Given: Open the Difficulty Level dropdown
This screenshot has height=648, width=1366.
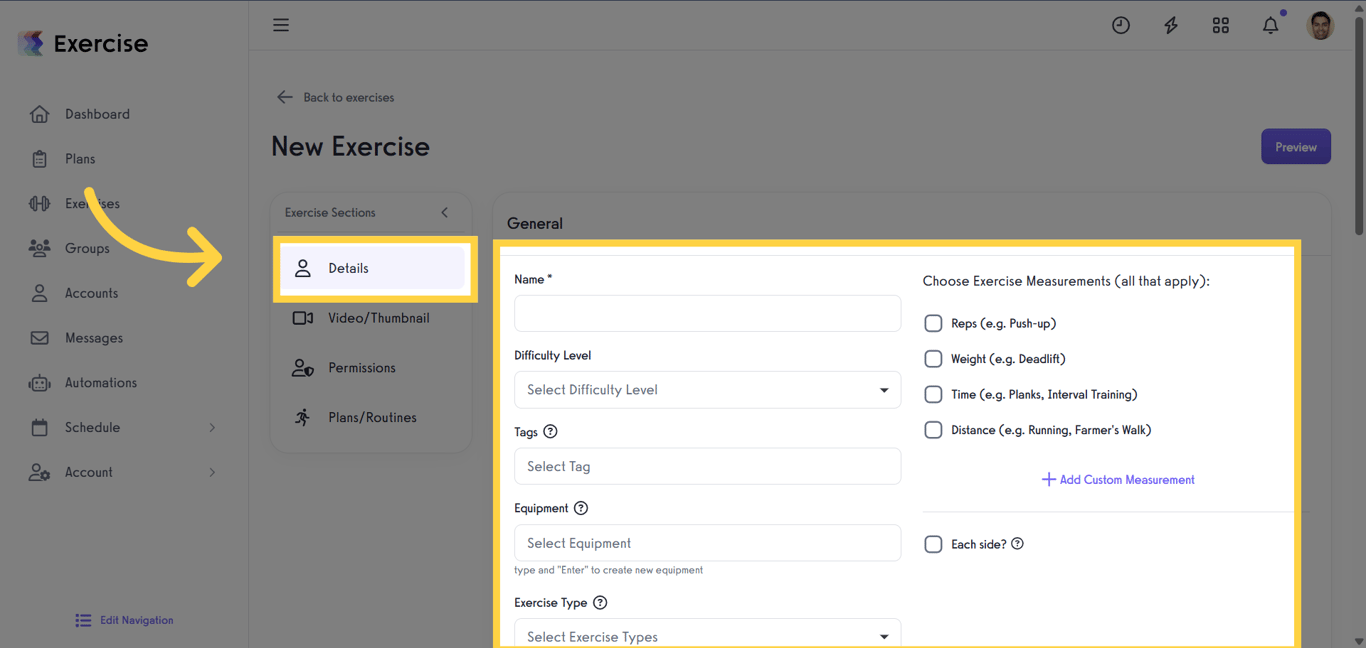Looking at the screenshot, I should (707, 390).
